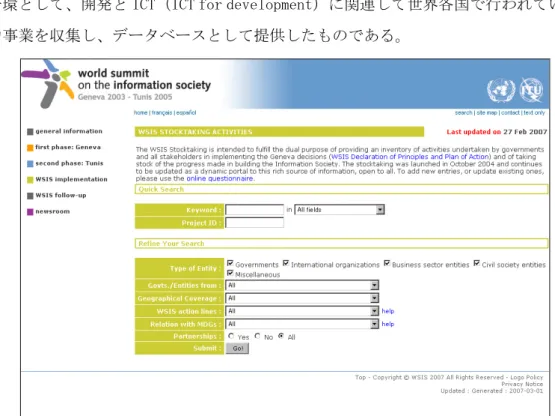Click orange square beside first phase: Geneva
Viewport: 555px width, 416px height.
pyautogui.click(x=30, y=148)
